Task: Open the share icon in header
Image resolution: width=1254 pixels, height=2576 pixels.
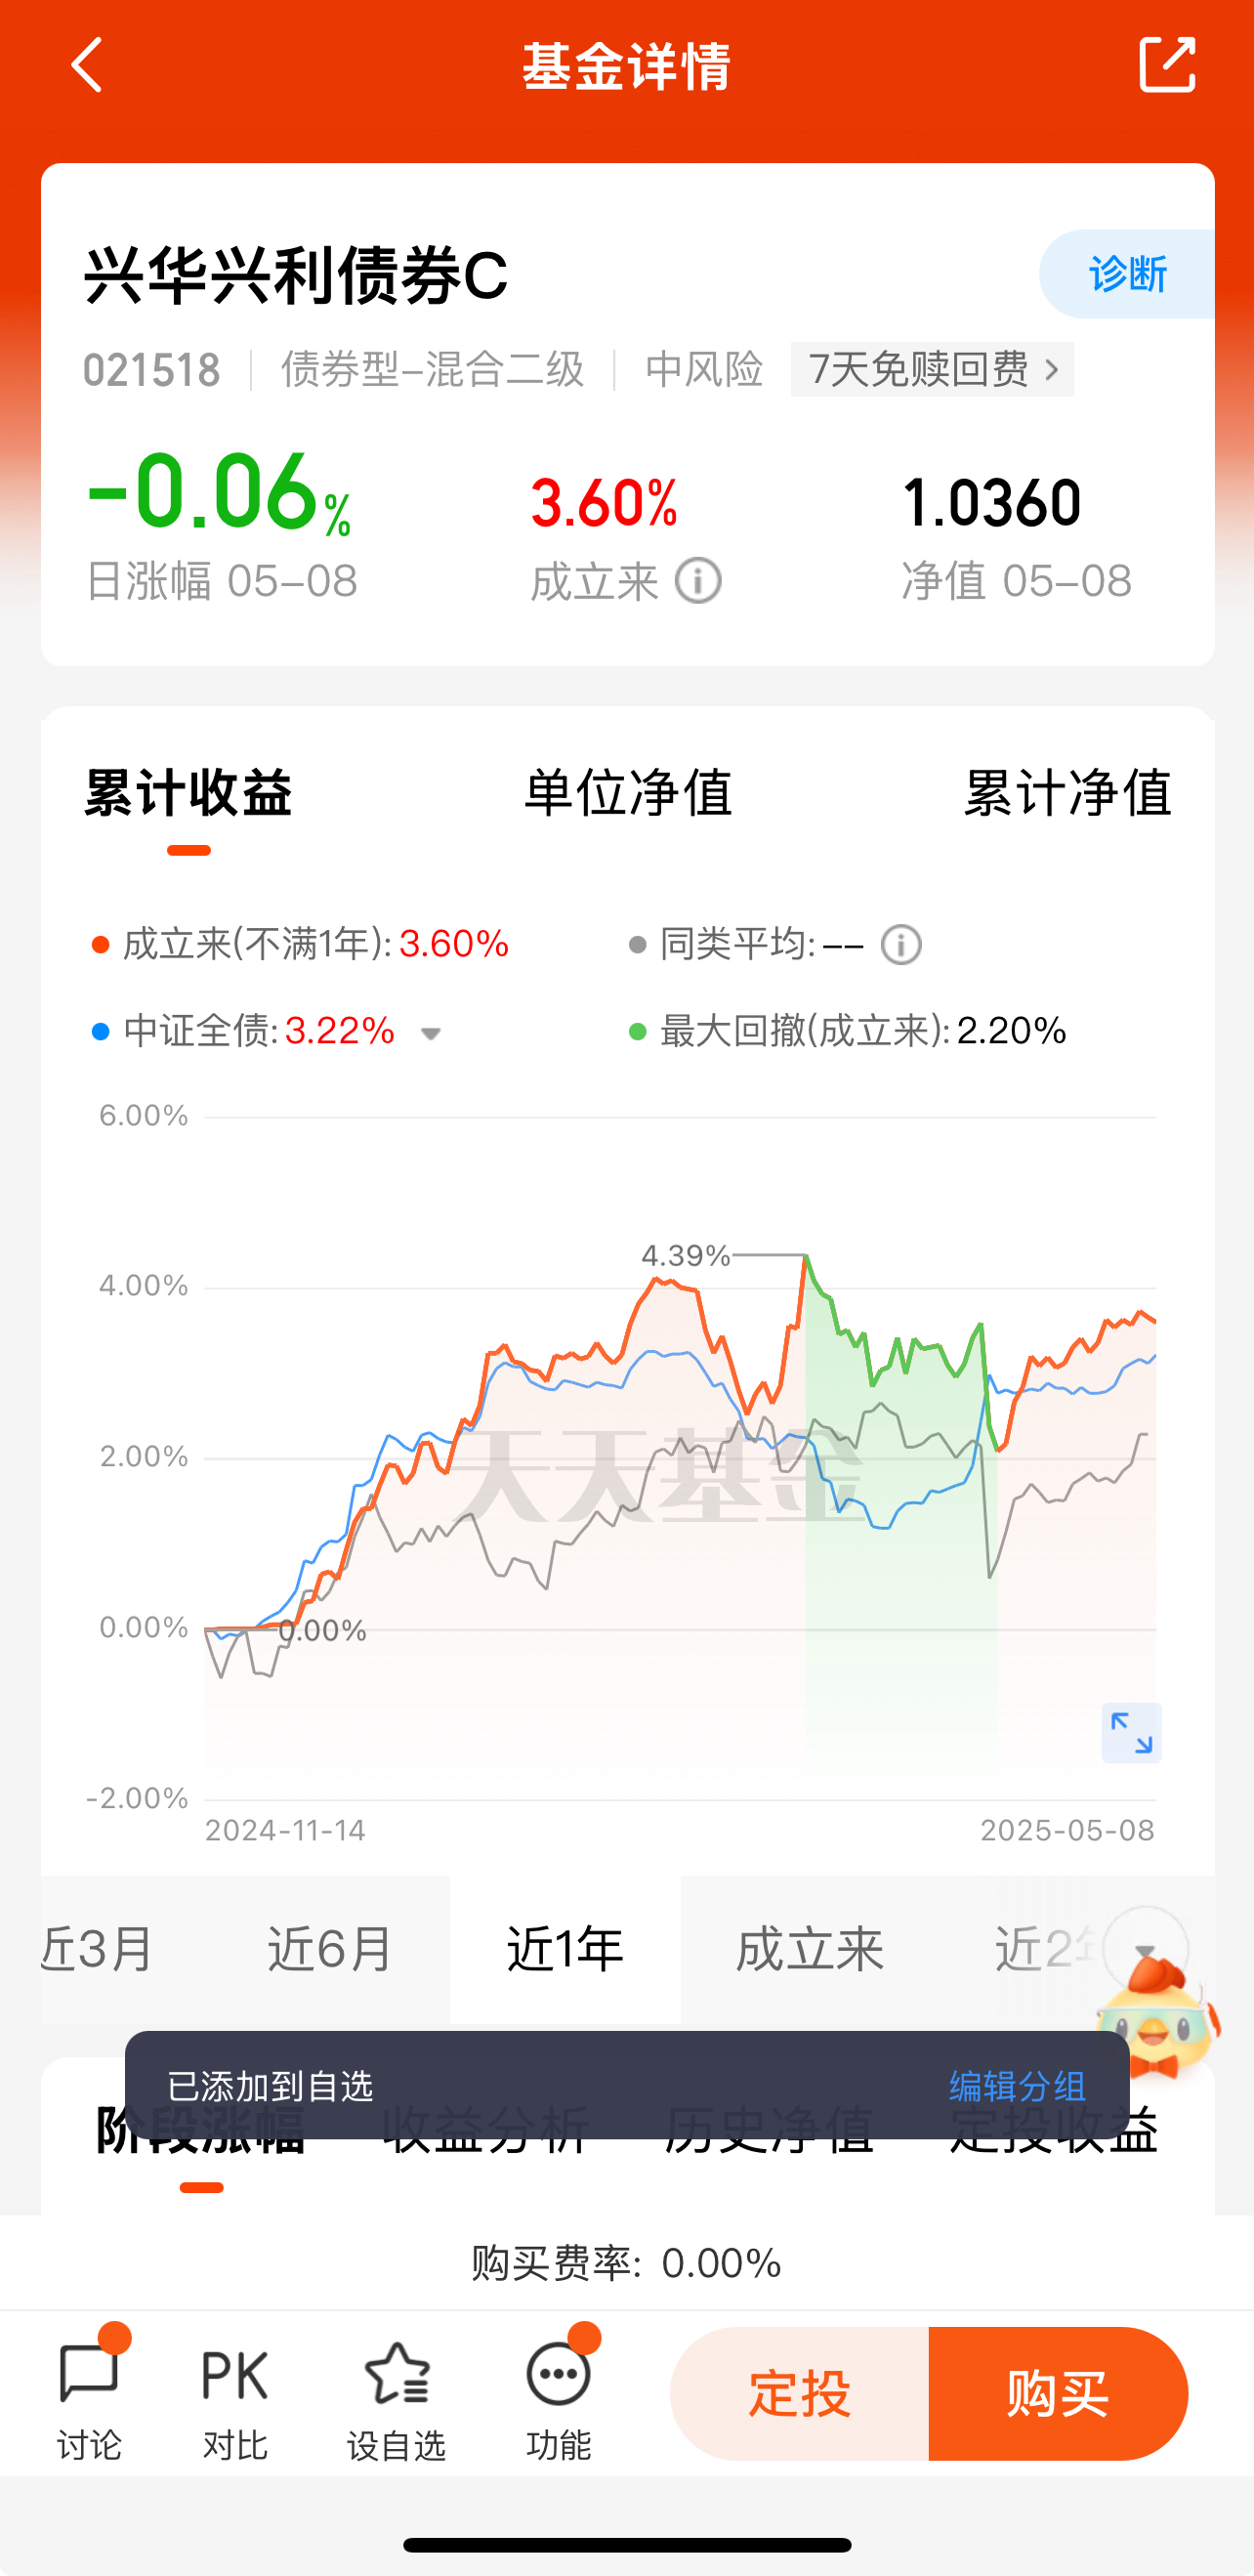Action: [1167, 65]
